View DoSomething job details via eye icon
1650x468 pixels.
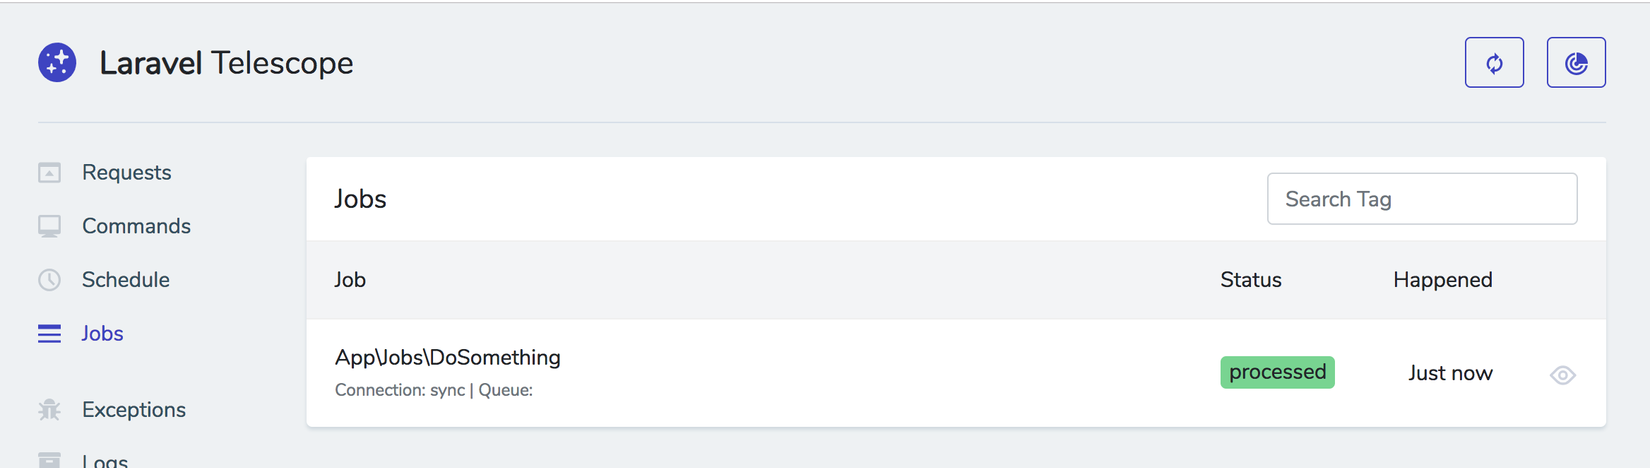pyautogui.click(x=1562, y=375)
